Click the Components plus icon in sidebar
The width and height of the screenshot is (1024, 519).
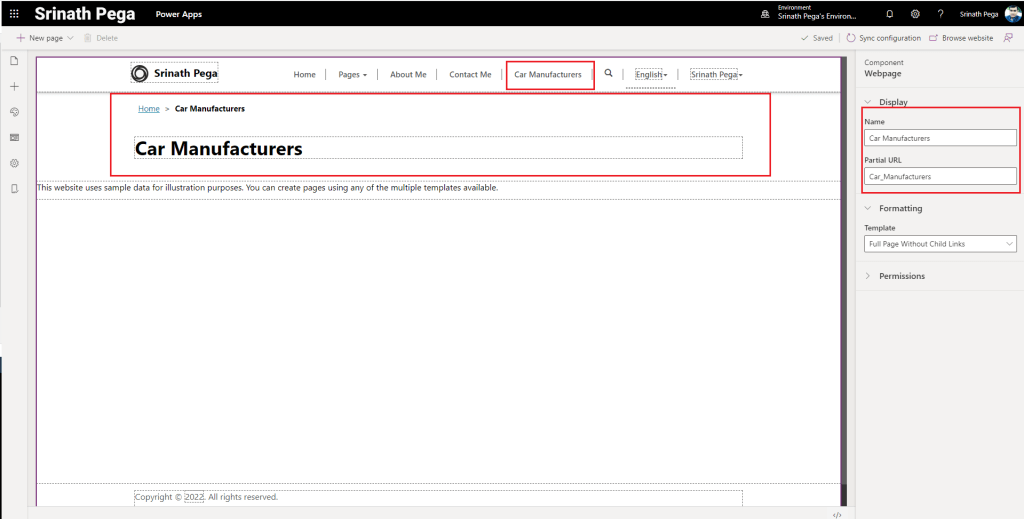pos(14,87)
